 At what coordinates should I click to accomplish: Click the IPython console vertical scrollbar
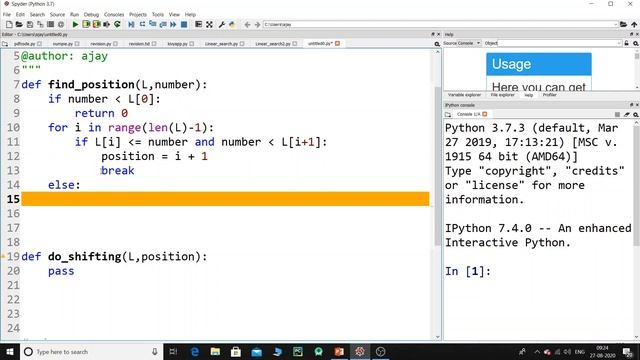(636, 186)
